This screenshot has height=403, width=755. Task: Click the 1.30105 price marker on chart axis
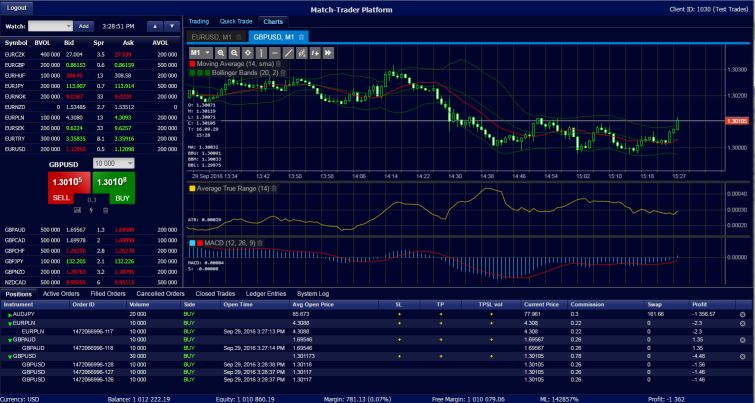click(737, 121)
